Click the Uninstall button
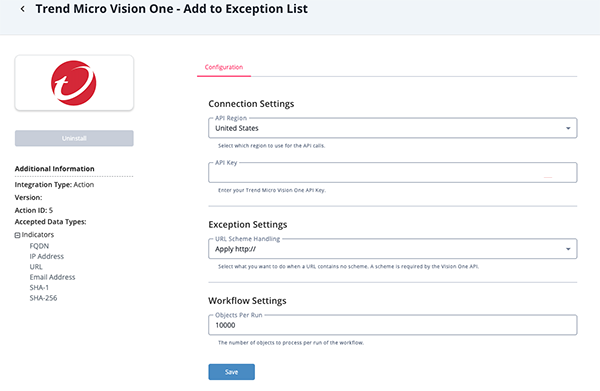The height and width of the screenshot is (391, 600). 74,138
